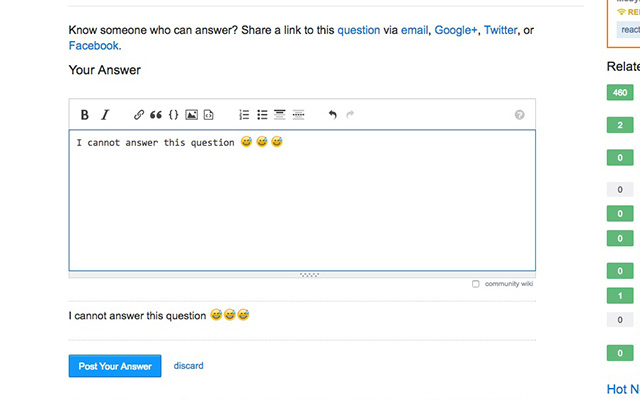Screen dimensions: 640x400
Task: Apply heading formatting in toolbar
Action: pyautogui.click(x=280, y=115)
